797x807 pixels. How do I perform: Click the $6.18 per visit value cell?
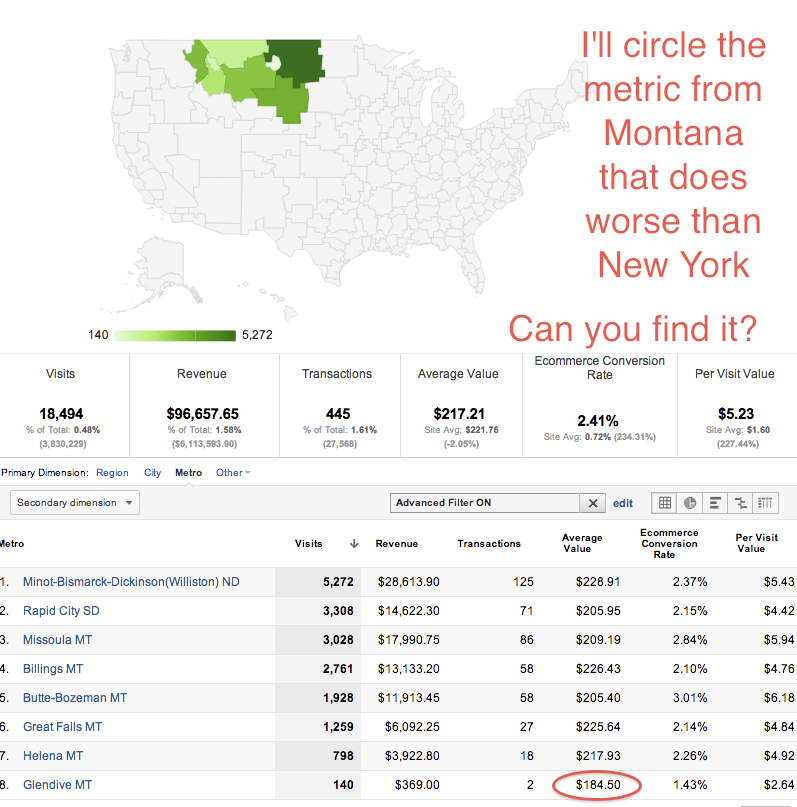click(779, 698)
